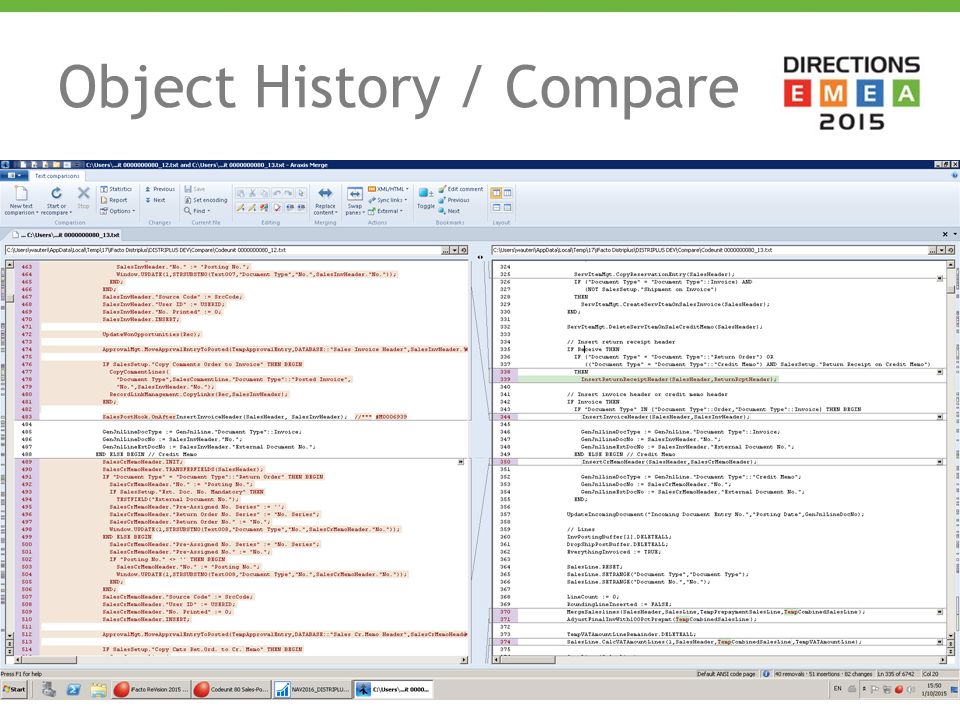This screenshot has width=960, height=720.
Task: Open the application menu button
Action: pyautogui.click(x=15, y=176)
